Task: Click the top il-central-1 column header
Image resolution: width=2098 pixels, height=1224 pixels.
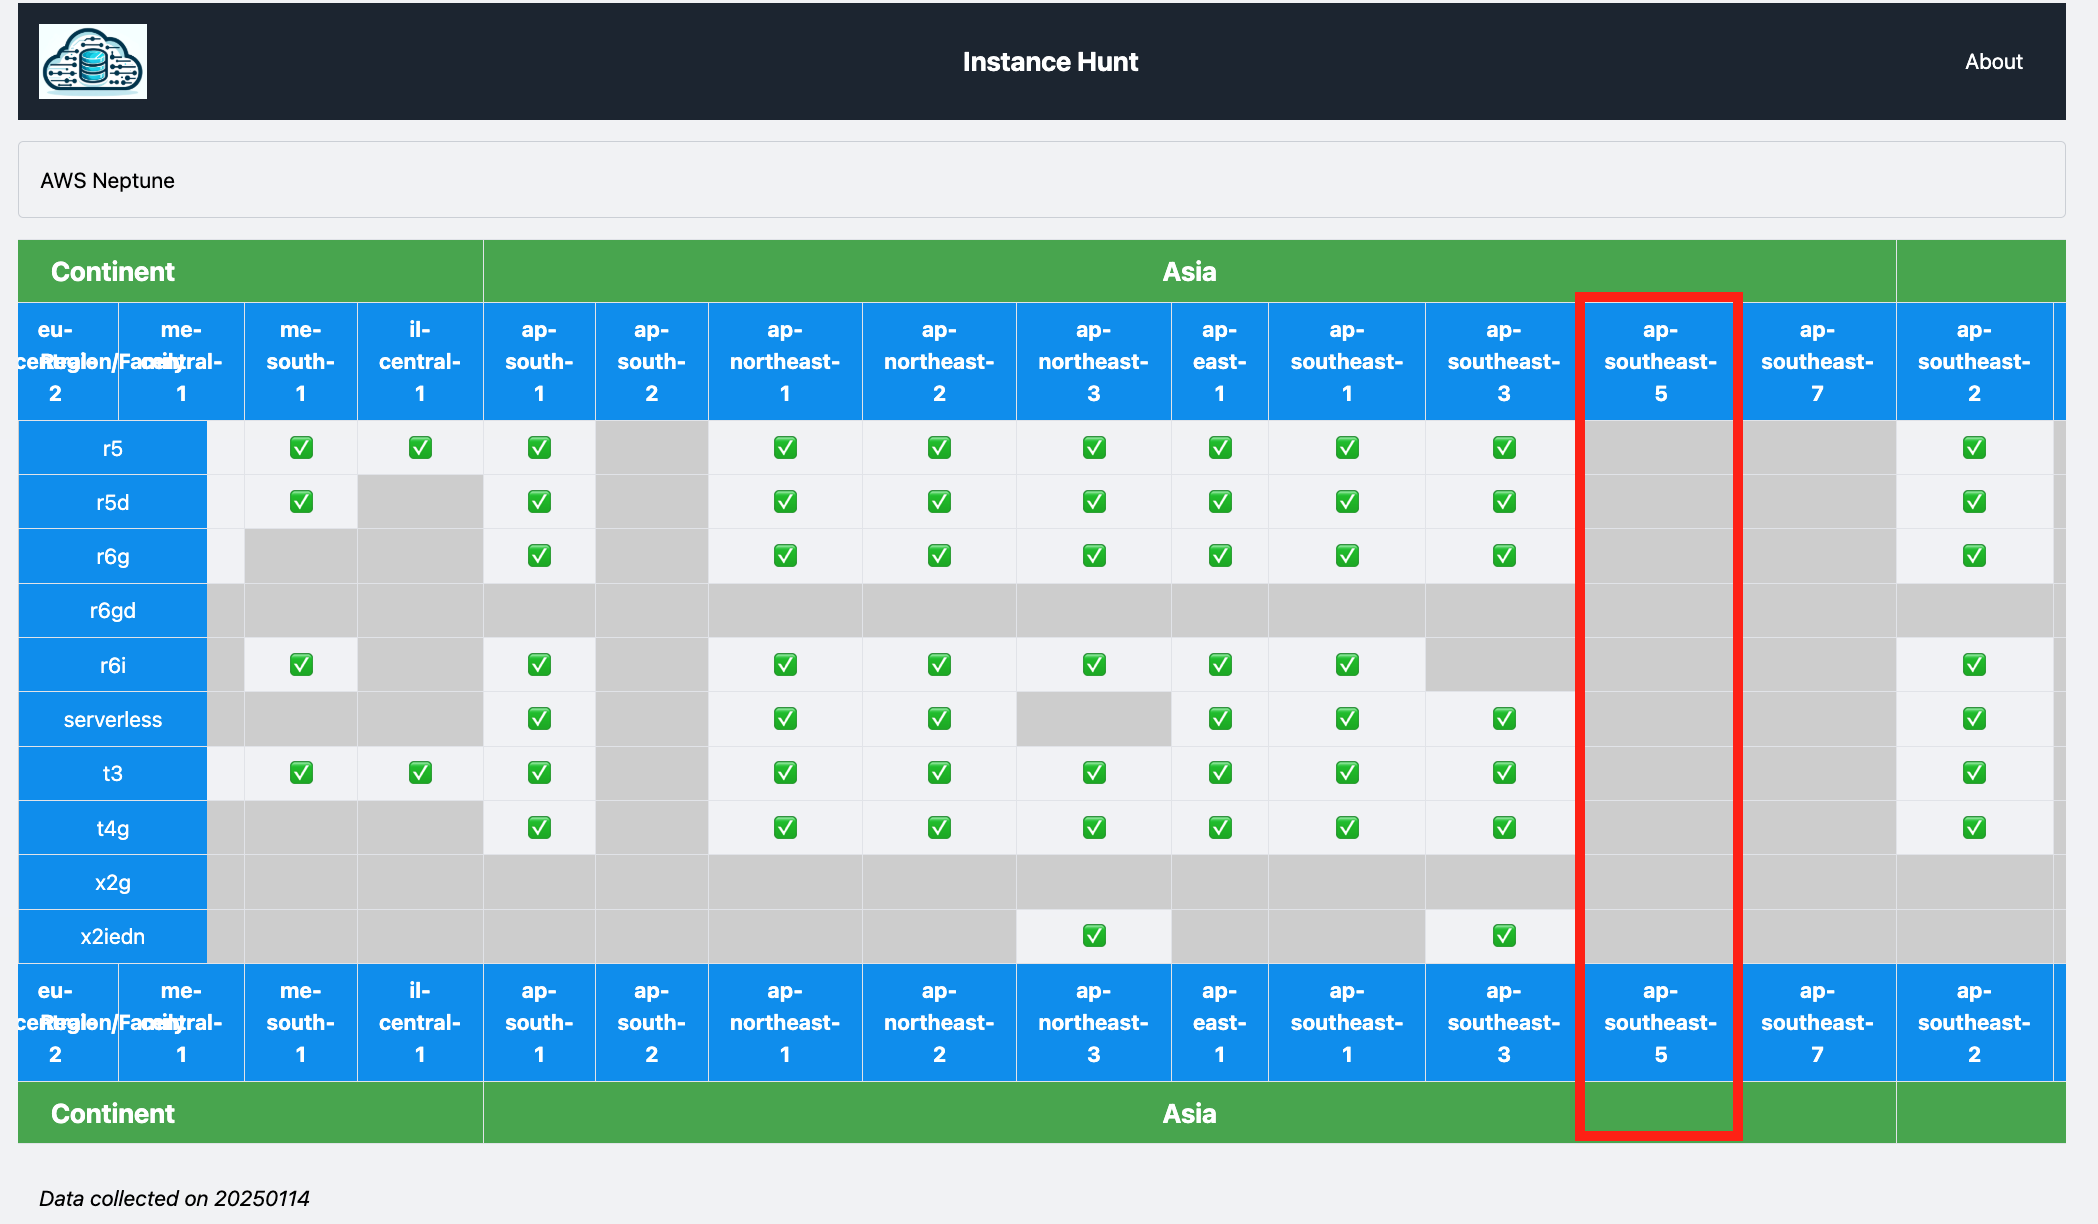Action: pos(420,361)
